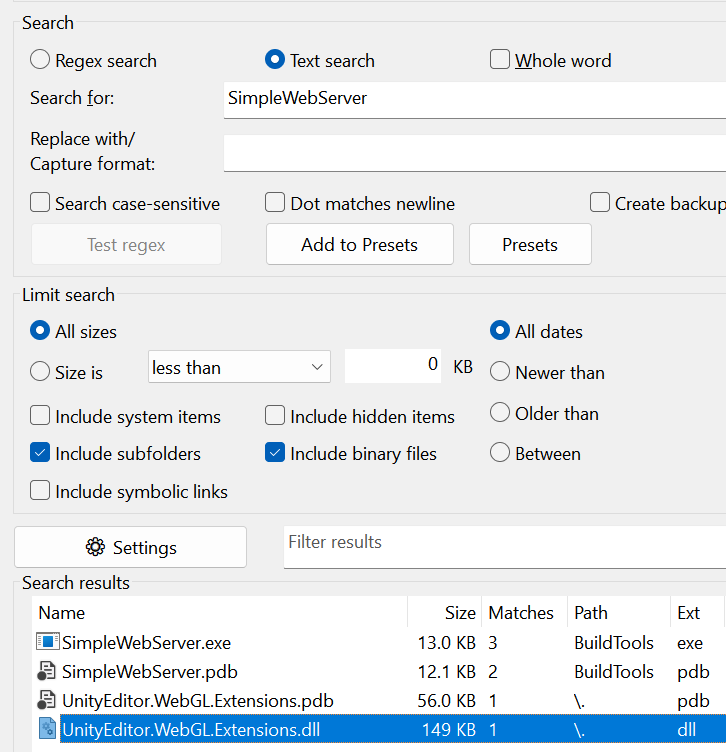Click the Test regex button

[x=126, y=245]
